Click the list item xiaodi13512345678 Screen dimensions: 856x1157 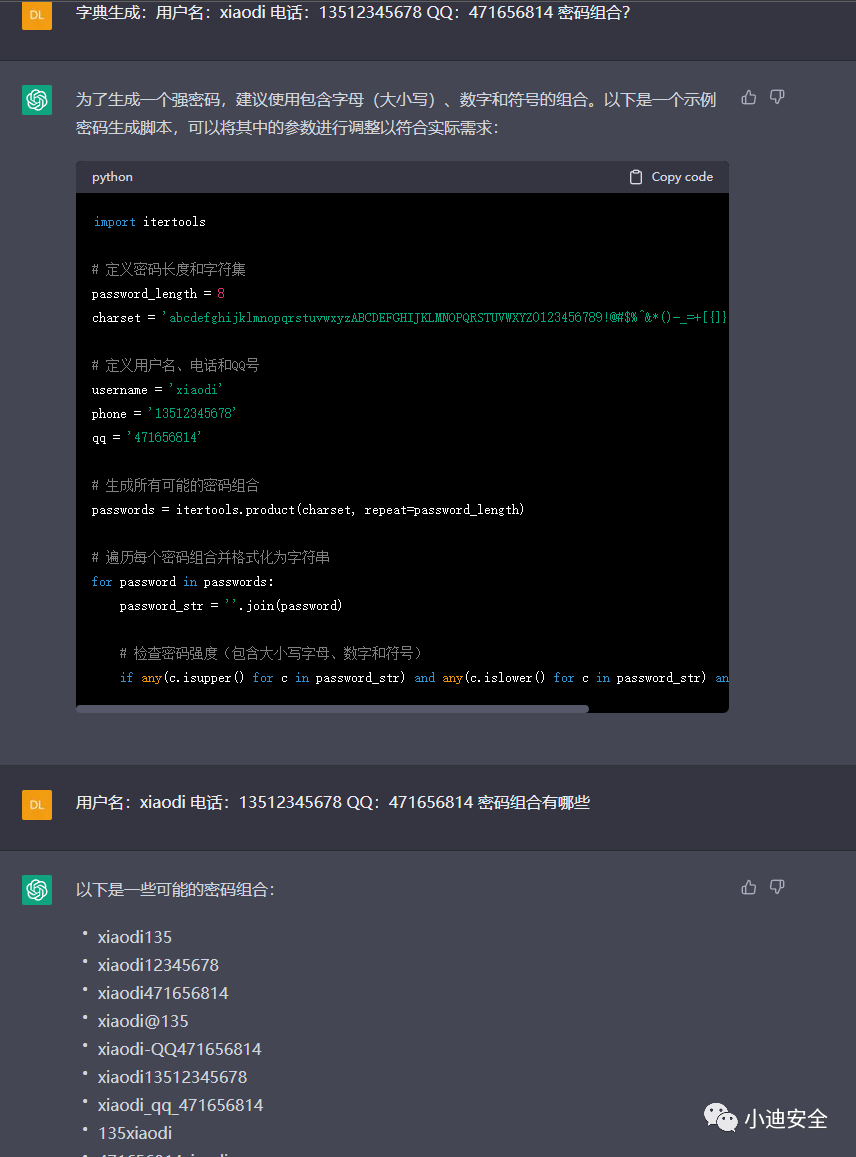coord(172,1077)
